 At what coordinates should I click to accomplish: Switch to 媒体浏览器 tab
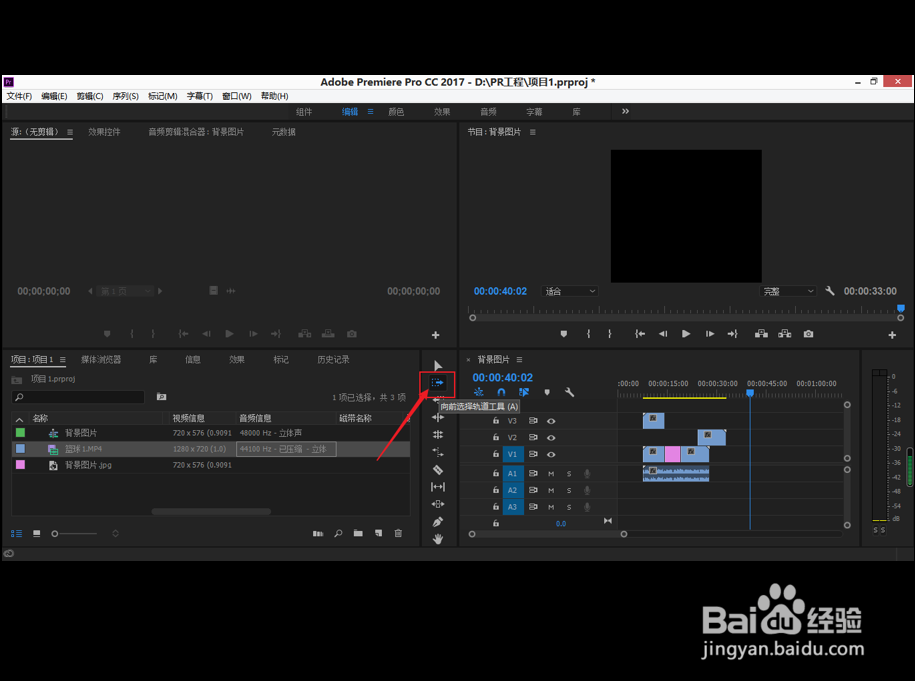tap(101, 360)
